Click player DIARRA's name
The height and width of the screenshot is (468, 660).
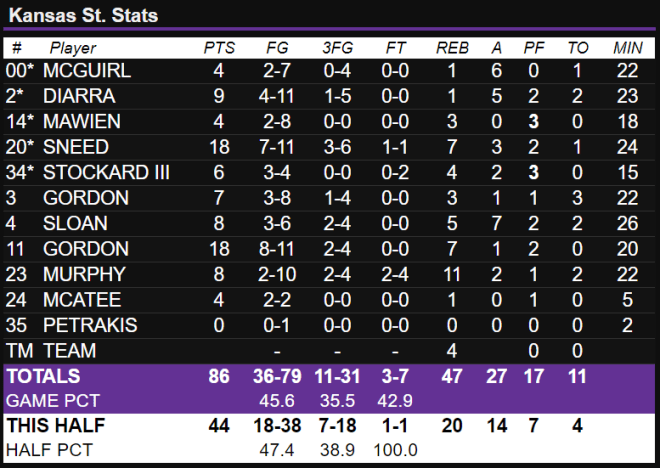79,96
